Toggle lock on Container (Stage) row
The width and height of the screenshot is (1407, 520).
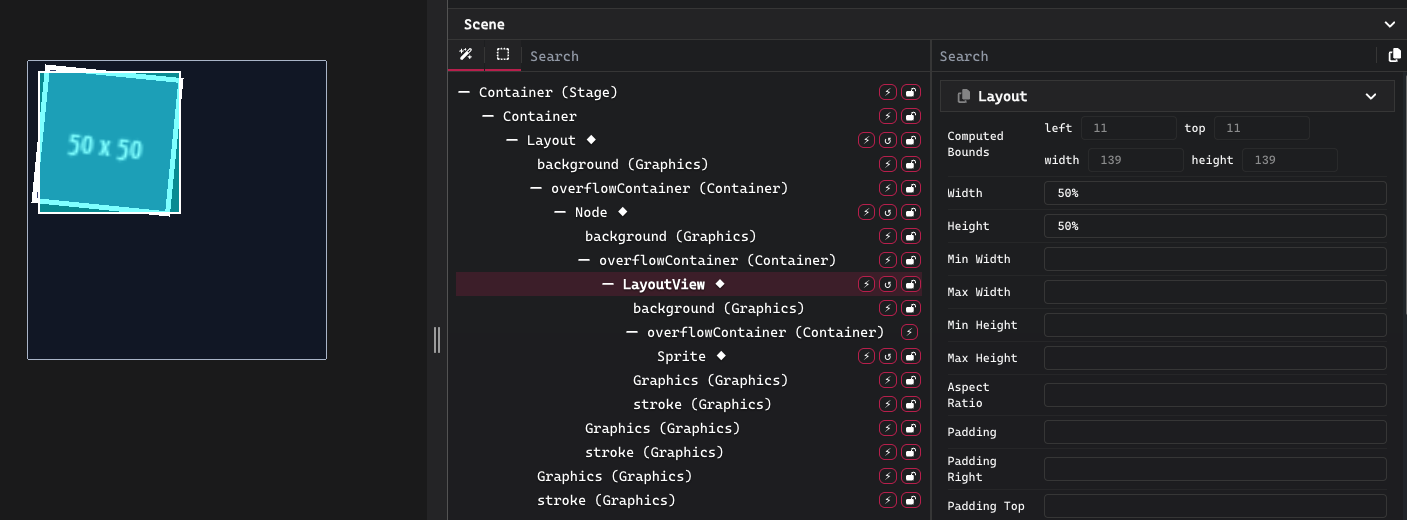click(x=910, y=92)
